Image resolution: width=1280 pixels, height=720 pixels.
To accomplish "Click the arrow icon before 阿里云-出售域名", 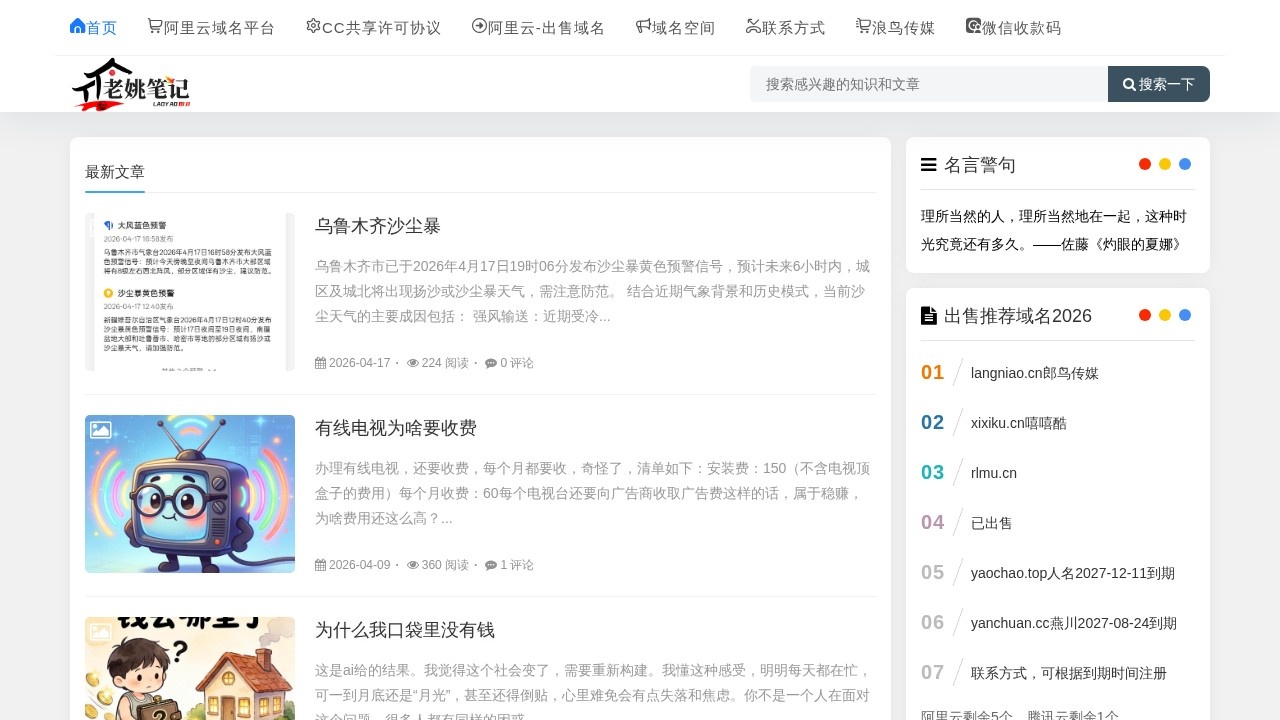I will pos(479,26).
